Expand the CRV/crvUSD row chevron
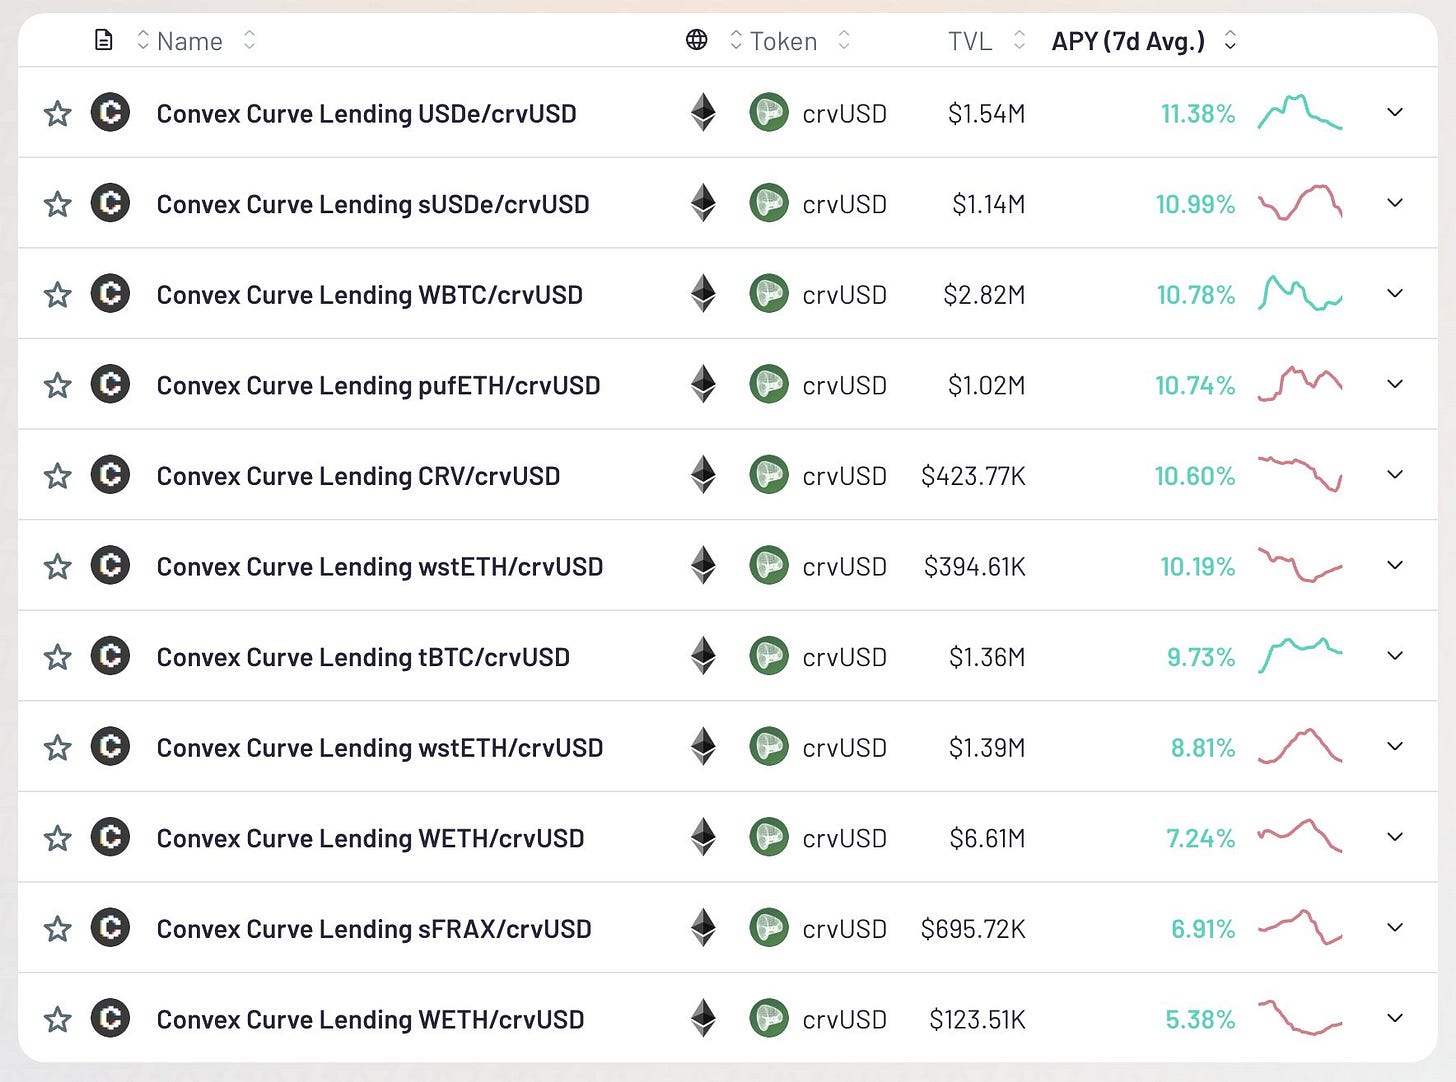 [x=1395, y=474]
